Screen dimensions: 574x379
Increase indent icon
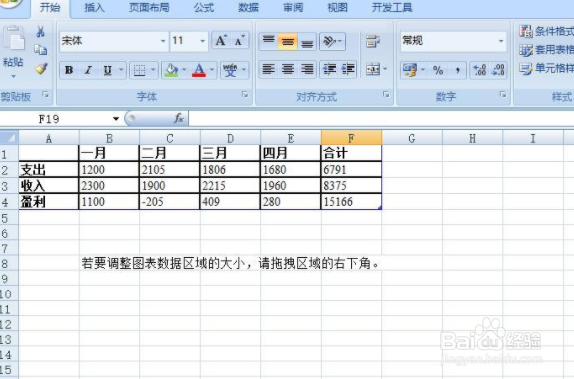(x=348, y=69)
